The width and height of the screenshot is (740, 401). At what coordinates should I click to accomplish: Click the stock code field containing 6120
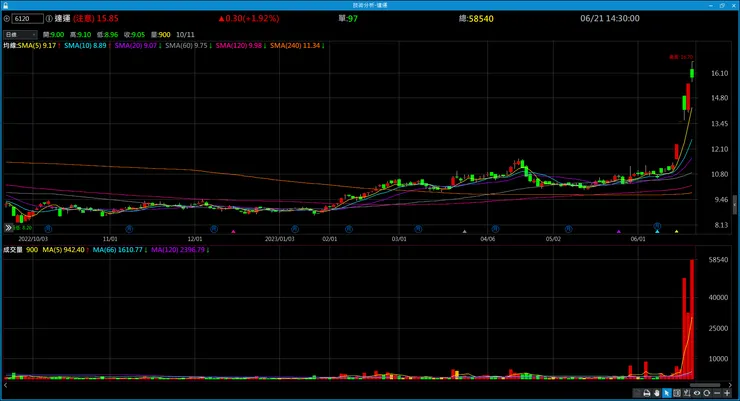click(27, 19)
